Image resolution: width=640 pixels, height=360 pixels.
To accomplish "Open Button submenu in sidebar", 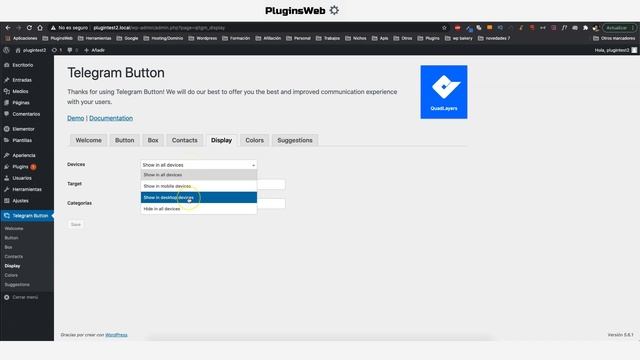I will tap(11, 238).
